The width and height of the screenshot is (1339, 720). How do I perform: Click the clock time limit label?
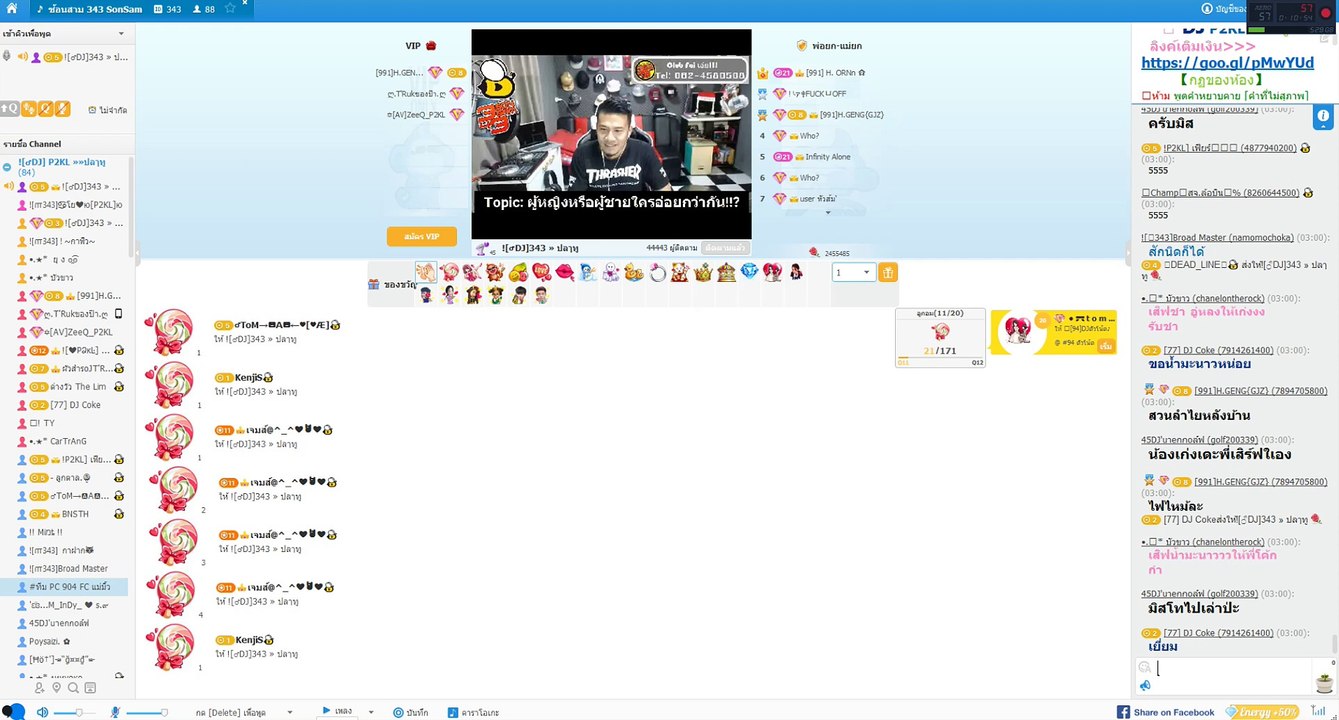click(x=107, y=110)
